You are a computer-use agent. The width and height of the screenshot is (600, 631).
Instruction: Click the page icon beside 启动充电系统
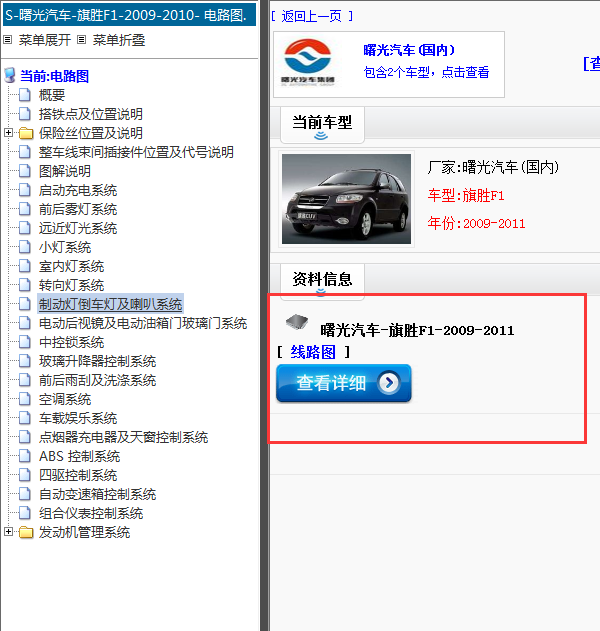point(25,190)
